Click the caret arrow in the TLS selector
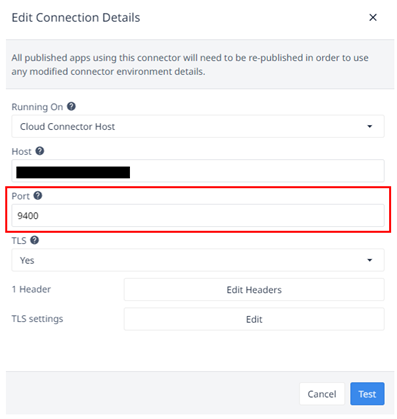 369,260
